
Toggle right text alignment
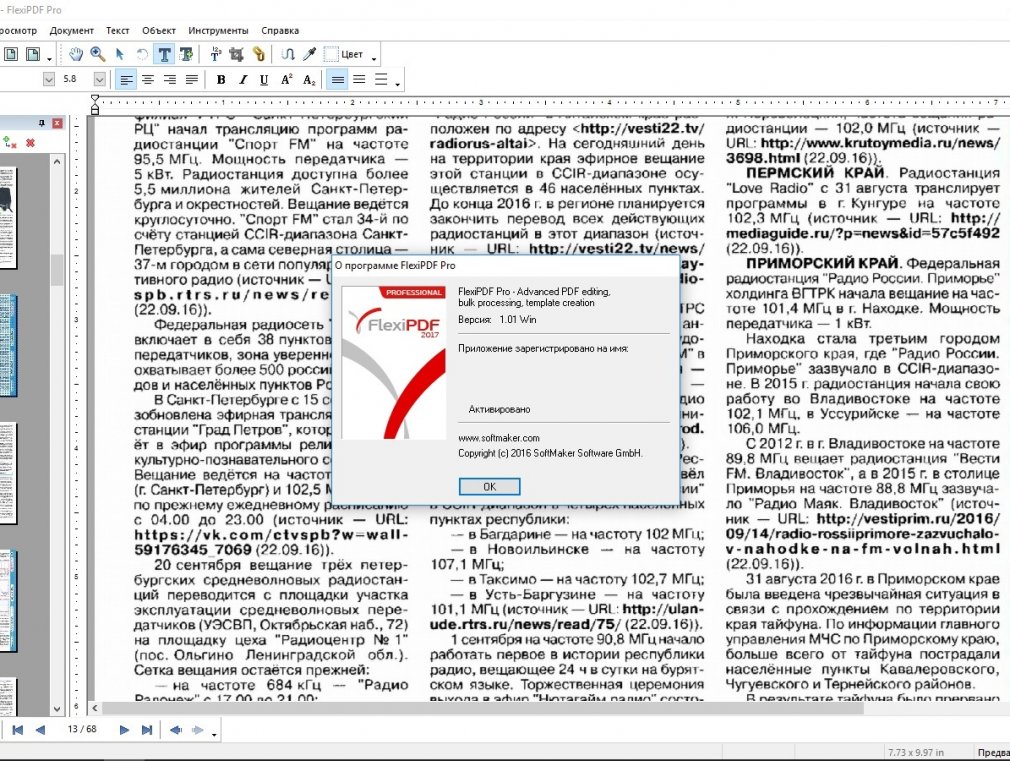(170, 80)
